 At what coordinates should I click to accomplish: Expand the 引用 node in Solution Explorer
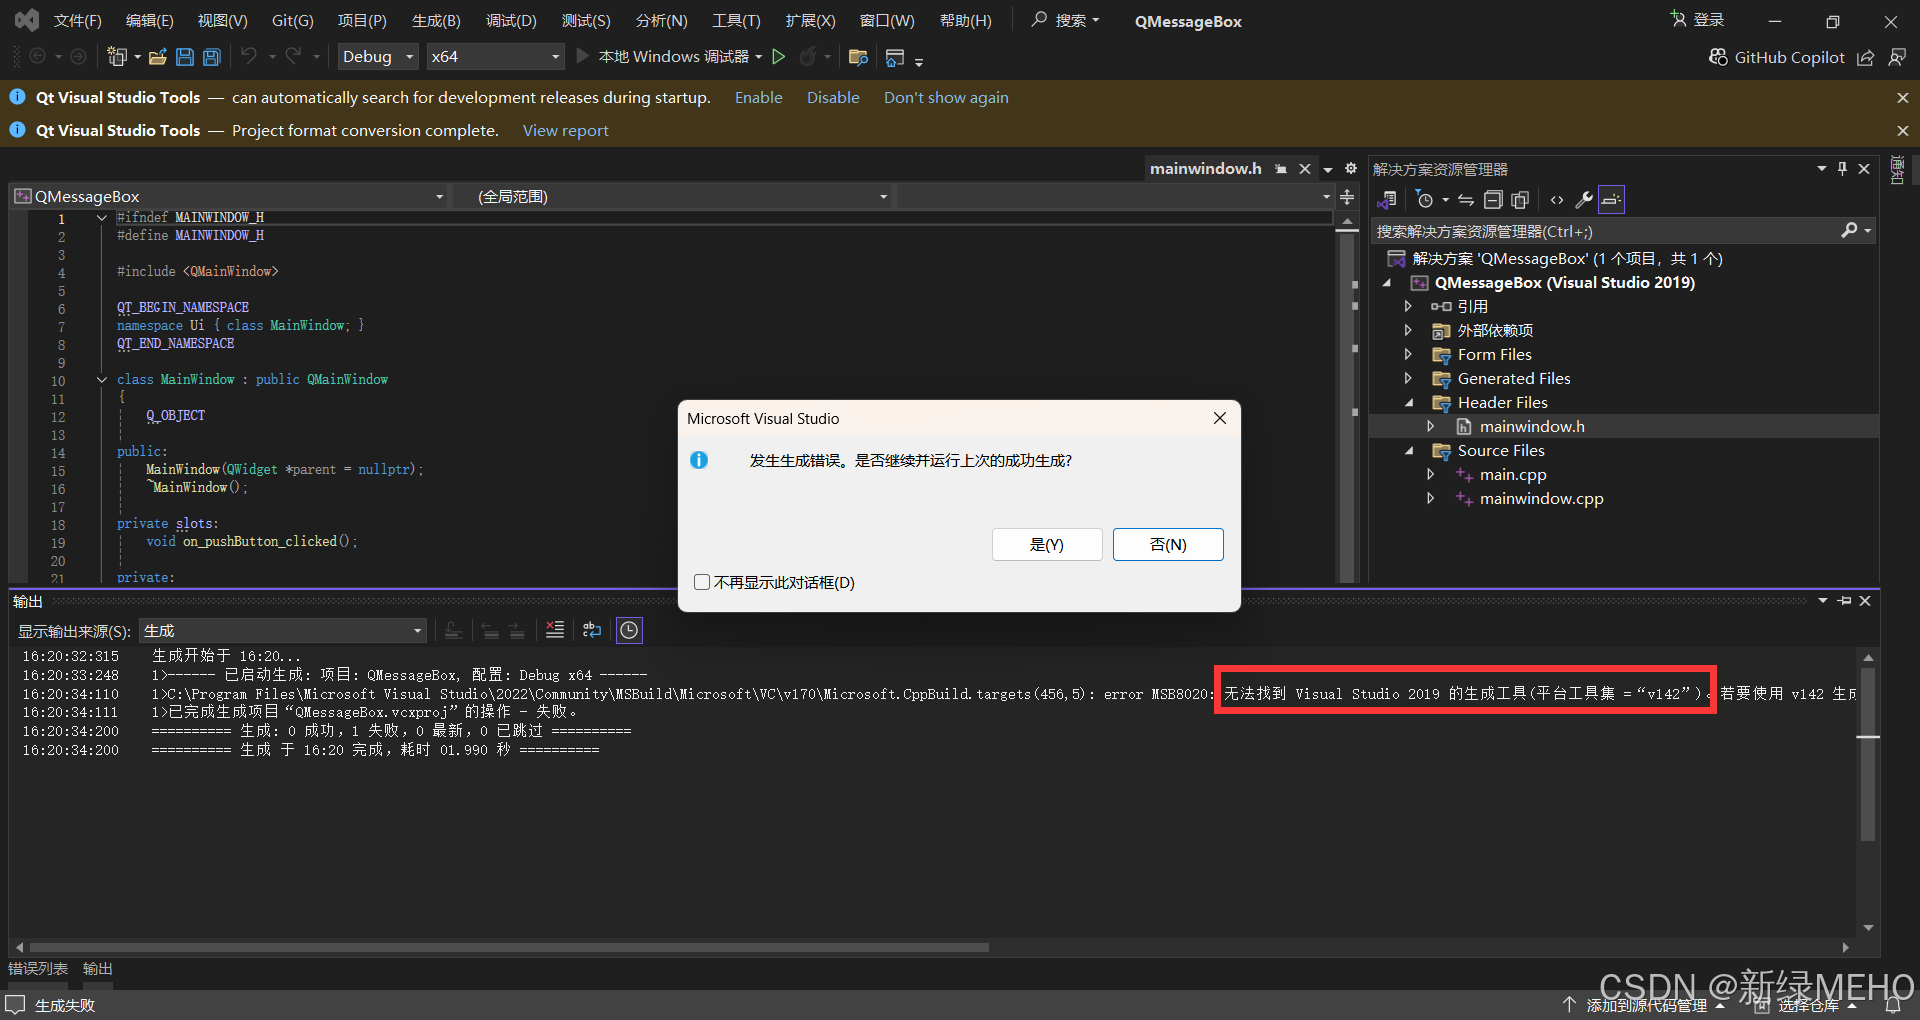point(1408,306)
